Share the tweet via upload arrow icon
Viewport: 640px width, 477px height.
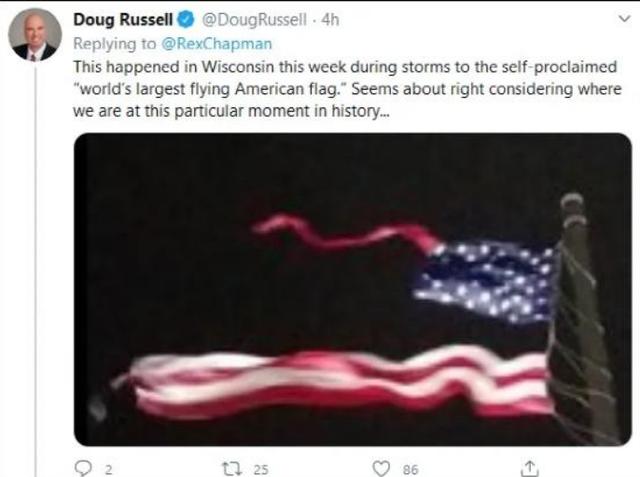(529, 468)
